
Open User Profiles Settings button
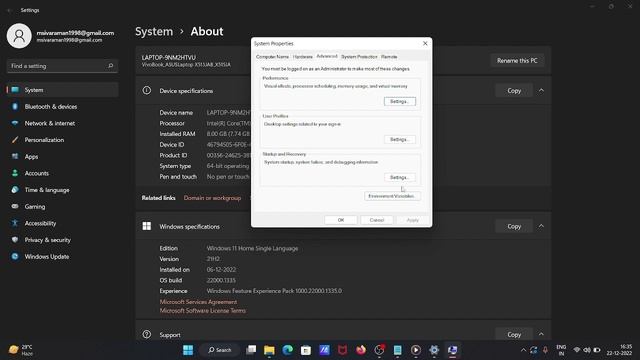click(x=400, y=139)
